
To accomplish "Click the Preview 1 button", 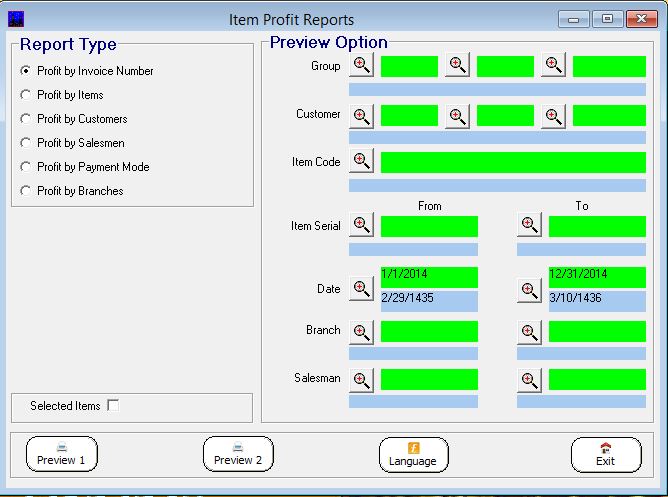I will pyautogui.click(x=61, y=454).
